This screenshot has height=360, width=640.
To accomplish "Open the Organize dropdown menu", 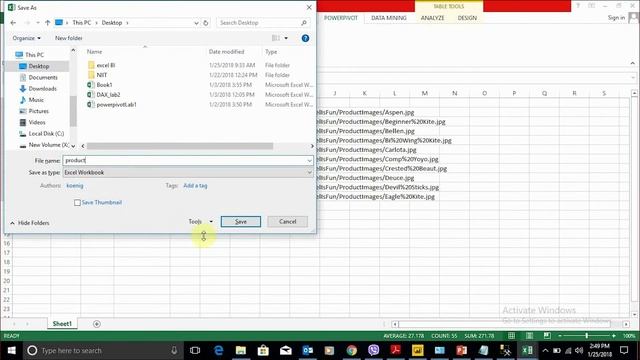I will [27, 38].
